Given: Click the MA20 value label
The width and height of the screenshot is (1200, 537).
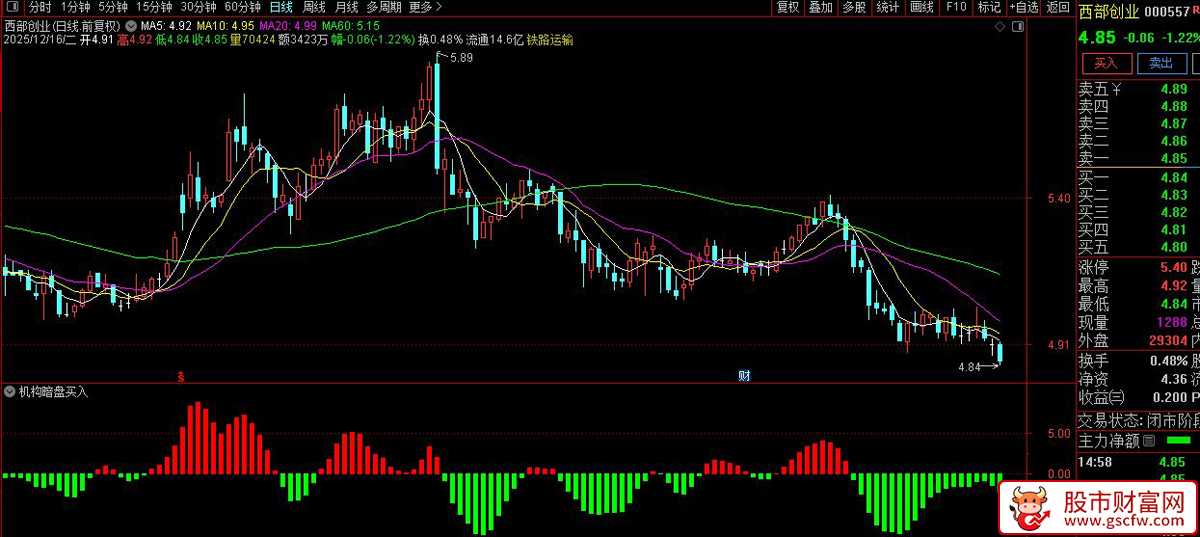Looking at the screenshot, I should [289, 24].
